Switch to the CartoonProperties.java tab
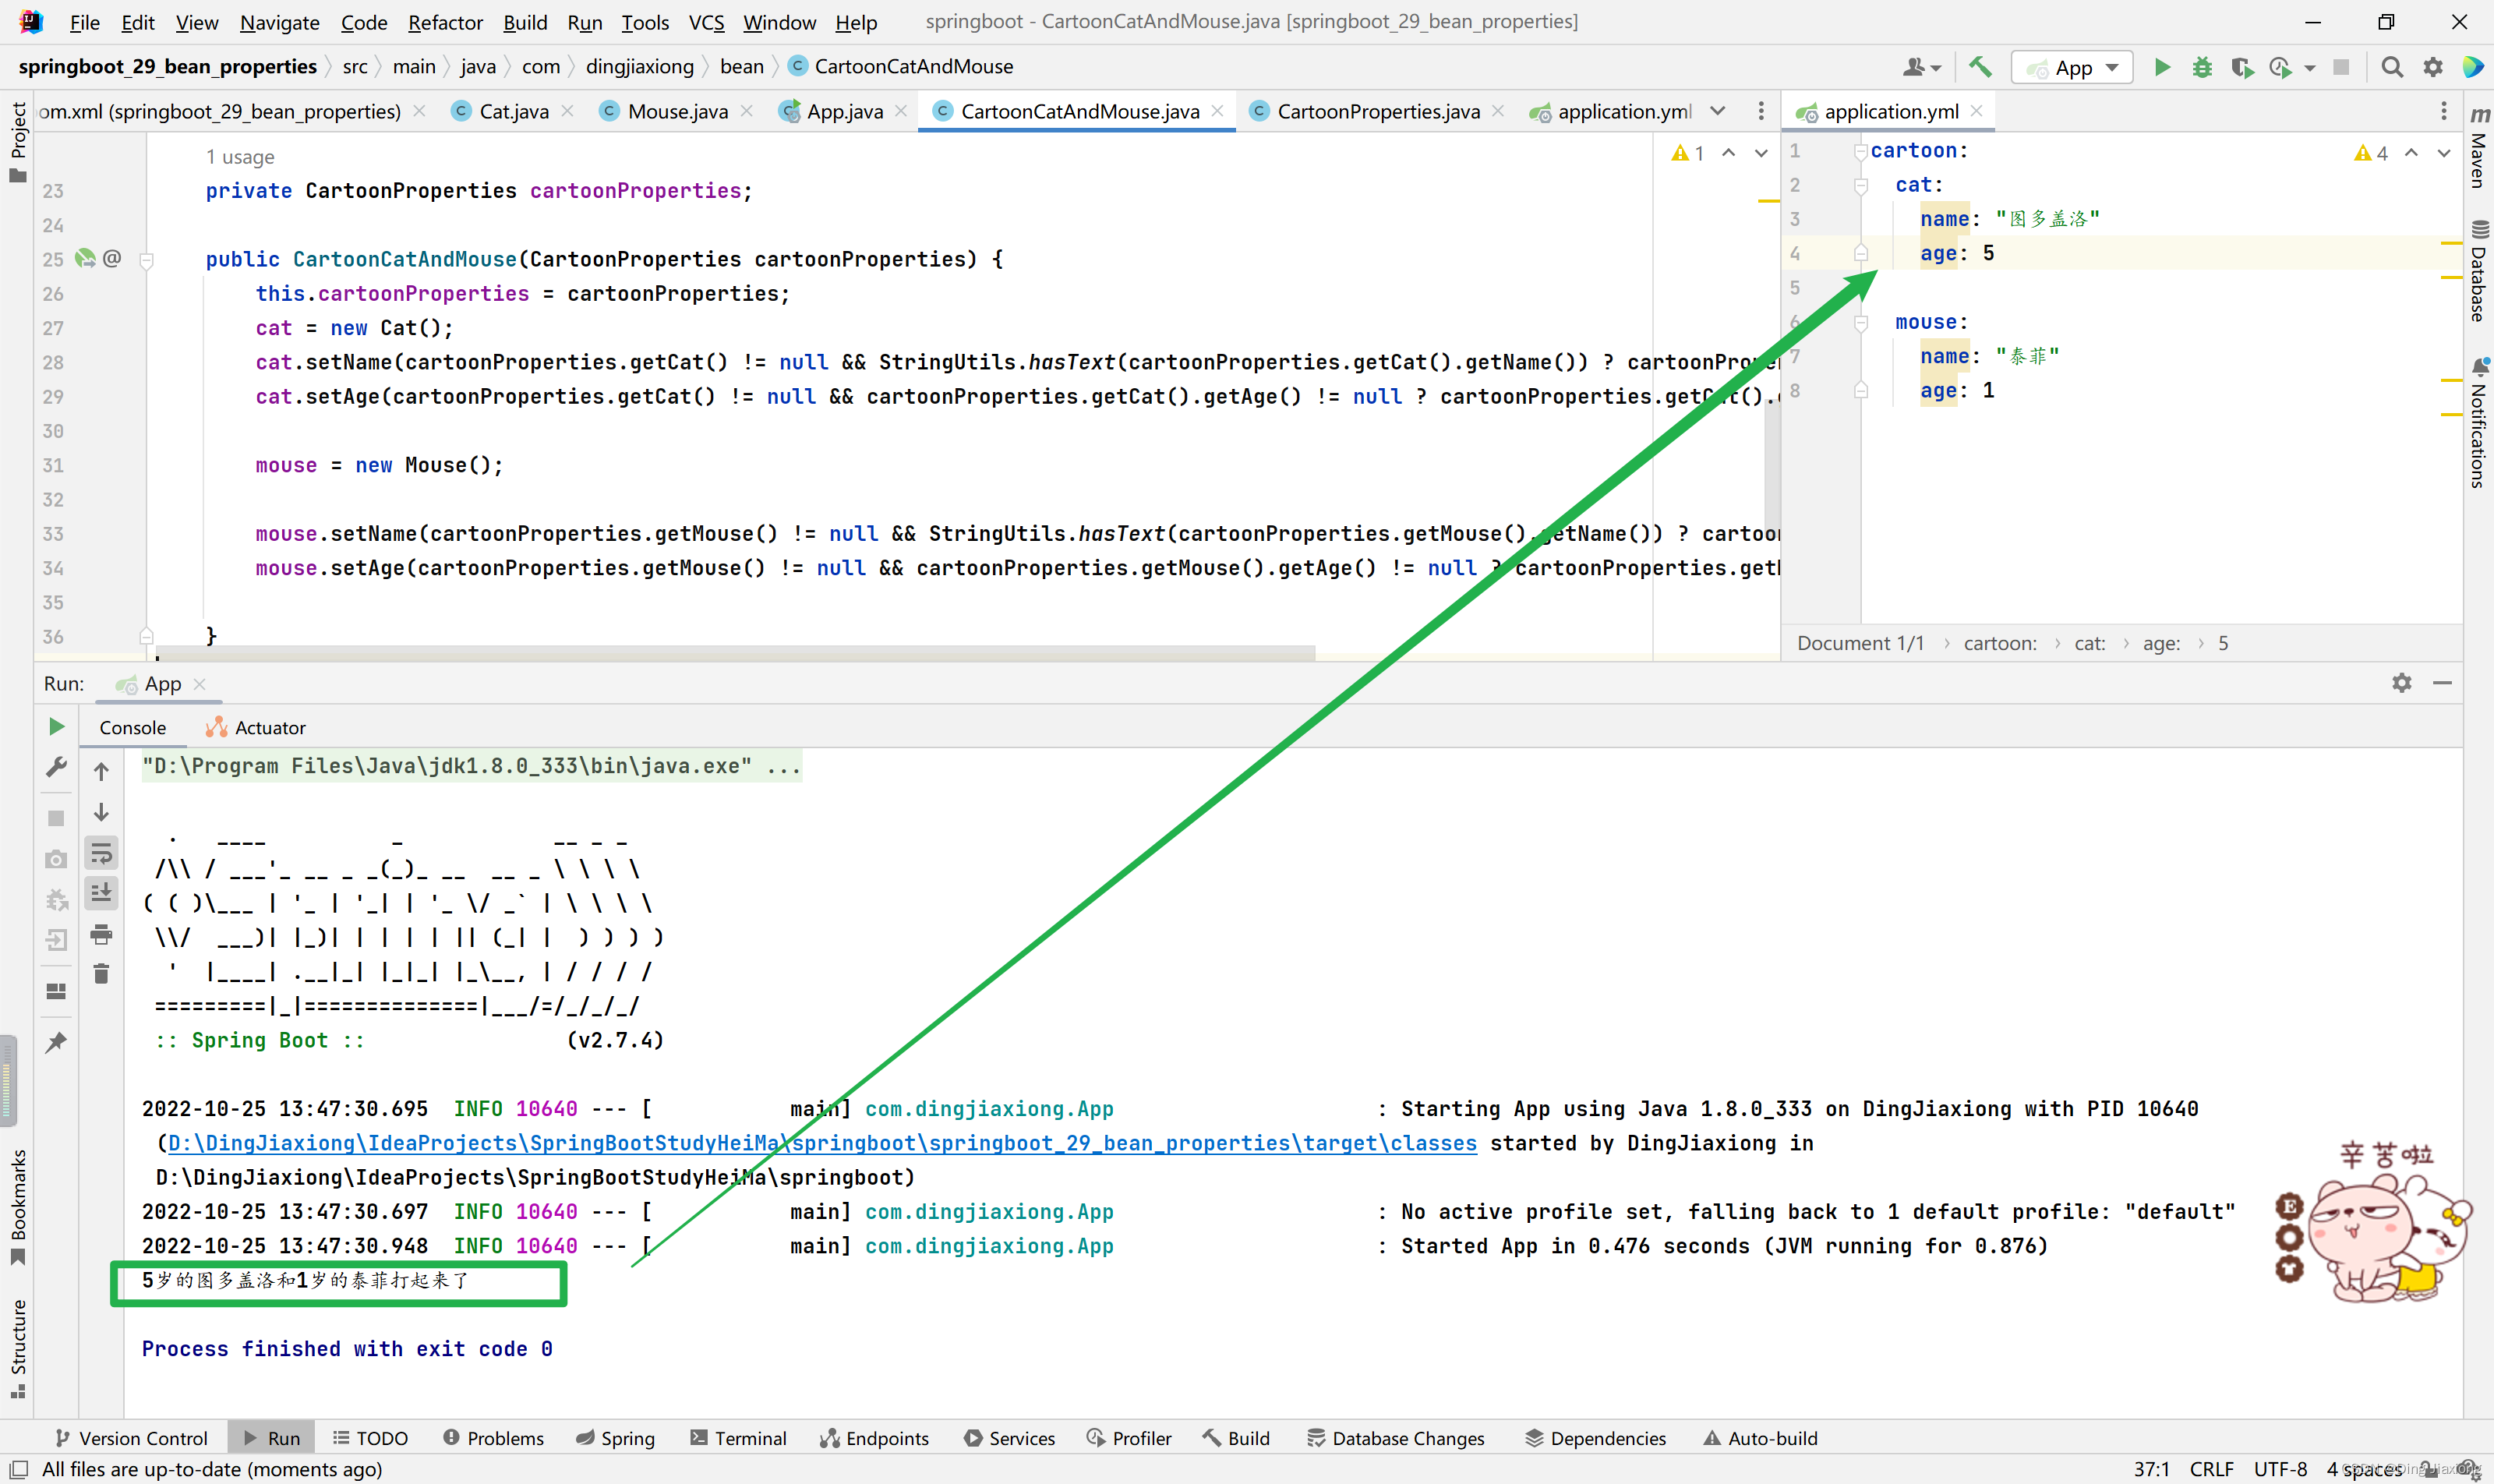Viewport: 2494px width, 1484px height. tap(1377, 111)
